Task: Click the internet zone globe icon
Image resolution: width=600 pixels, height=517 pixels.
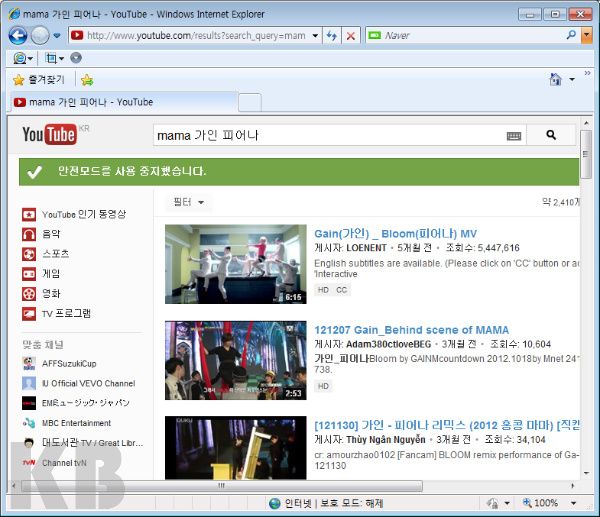Action: pos(275,504)
